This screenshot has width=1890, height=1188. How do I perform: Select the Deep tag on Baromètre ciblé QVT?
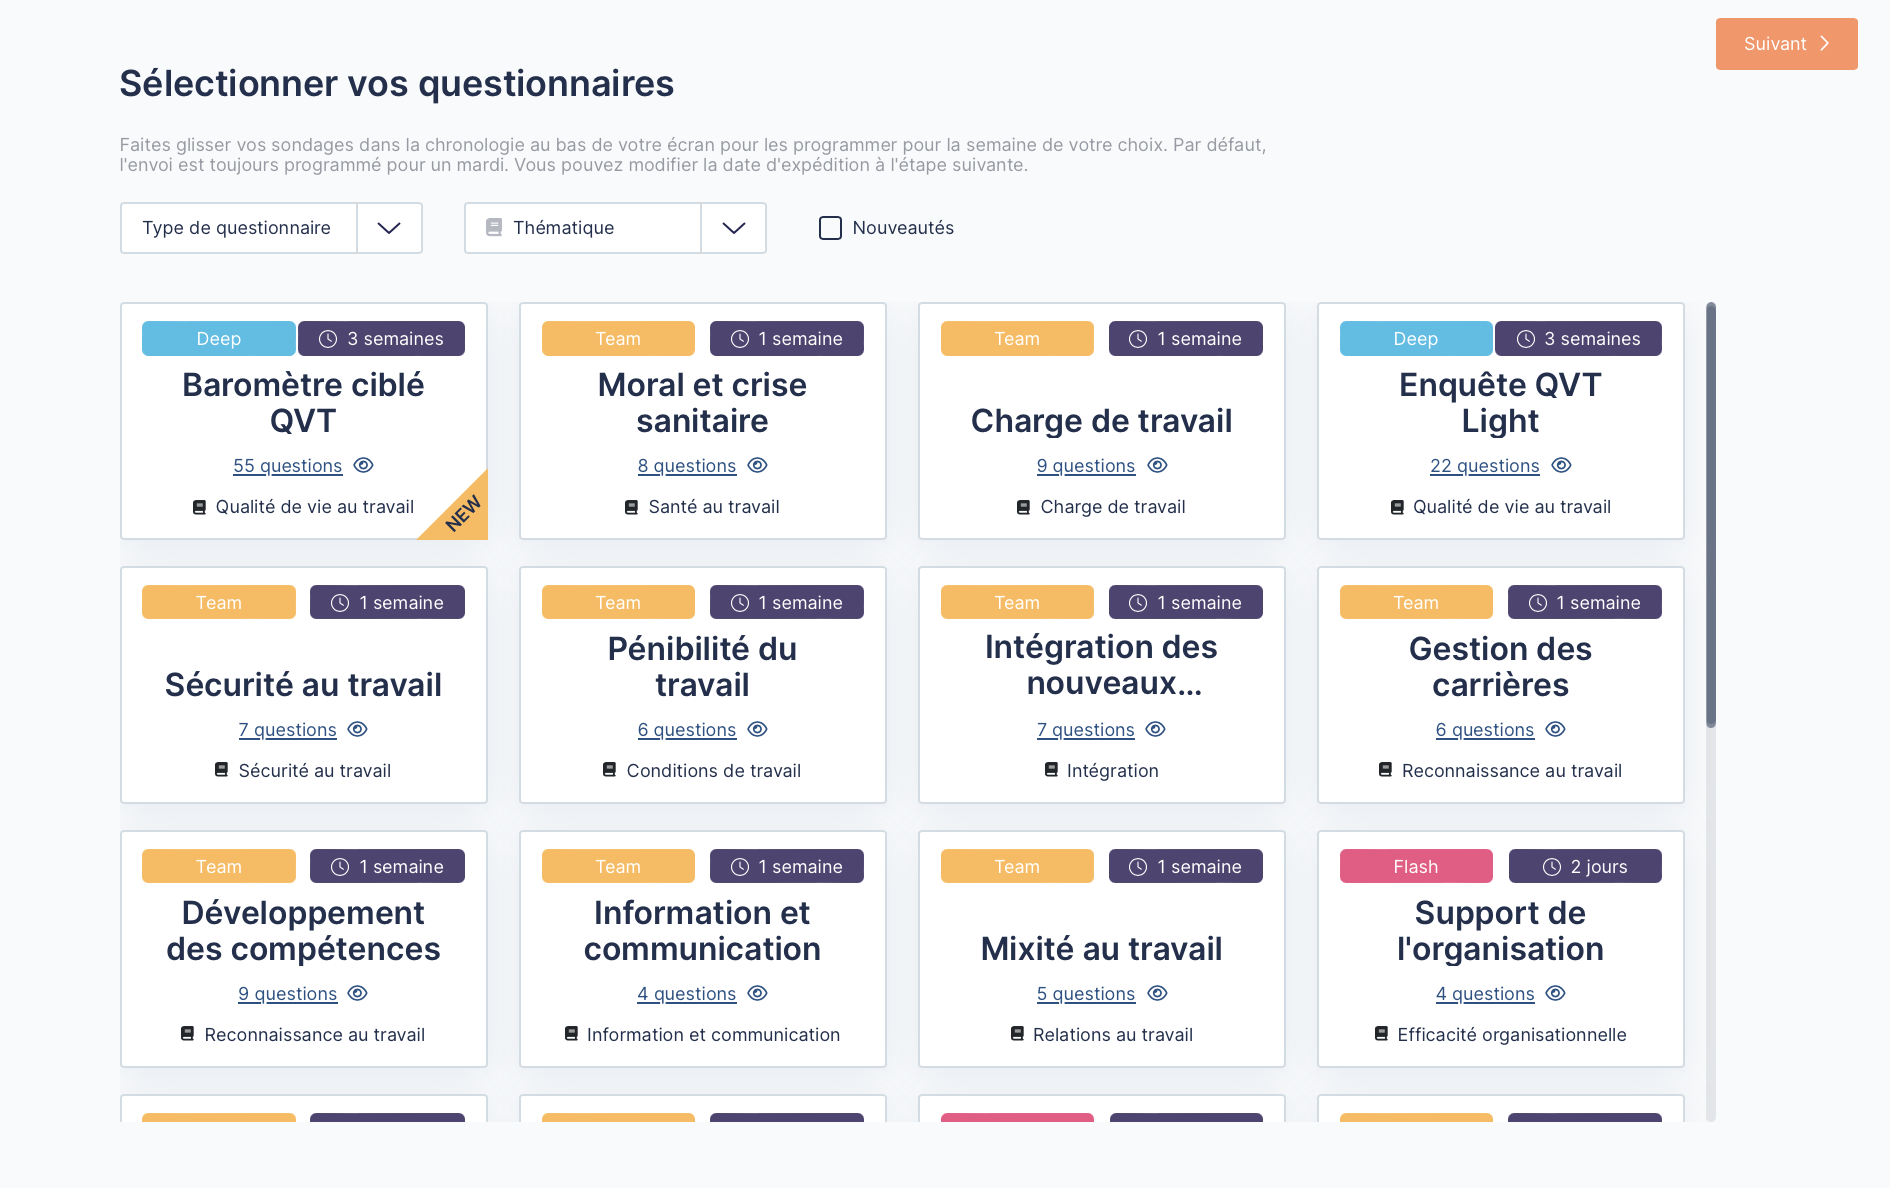(218, 339)
